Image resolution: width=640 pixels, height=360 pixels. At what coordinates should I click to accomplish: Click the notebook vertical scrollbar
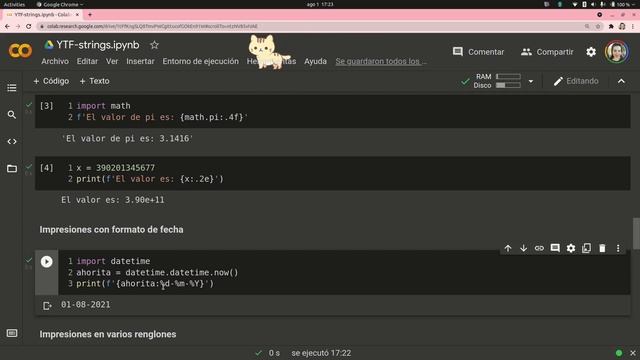coord(636,233)
